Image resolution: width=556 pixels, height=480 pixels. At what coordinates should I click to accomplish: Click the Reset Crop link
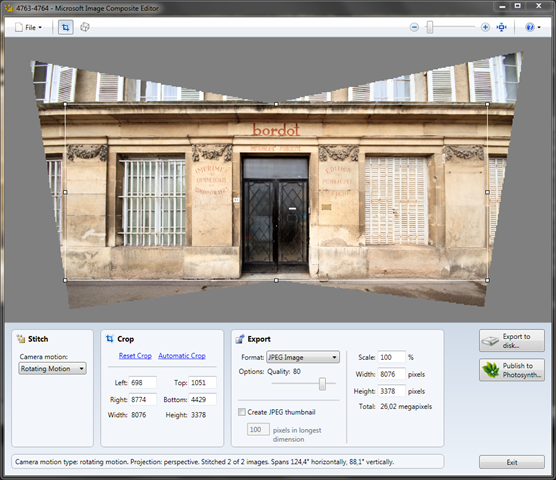pyautogui.click(x=135, y=356)
